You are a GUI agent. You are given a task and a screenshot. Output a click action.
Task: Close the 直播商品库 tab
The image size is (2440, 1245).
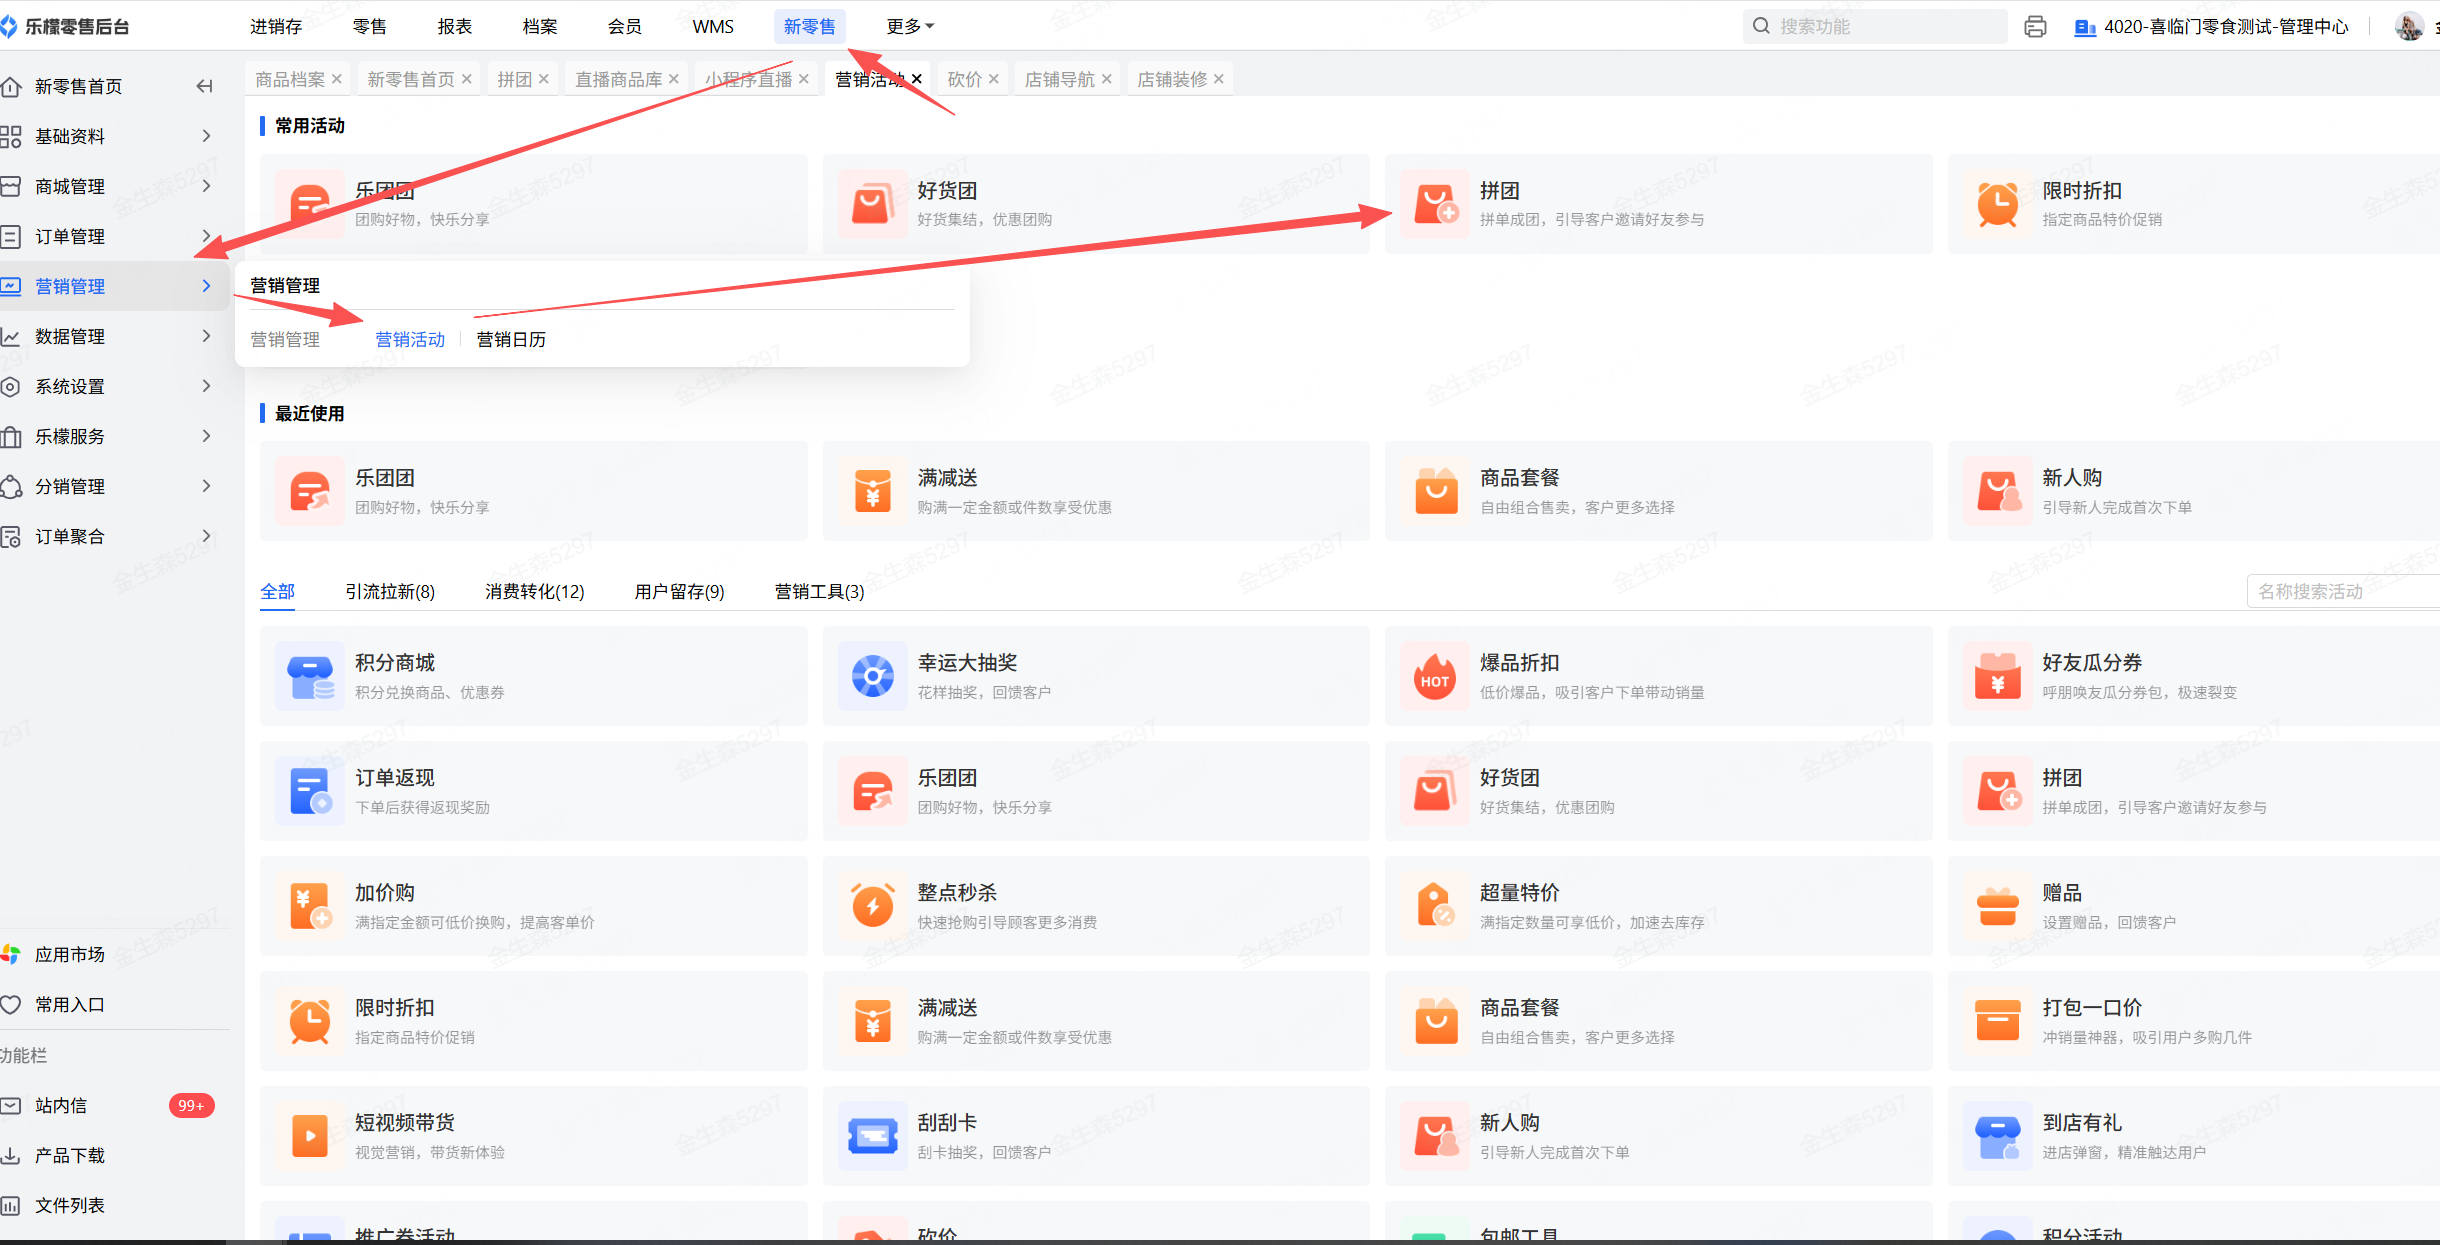(x=674, y=79)
